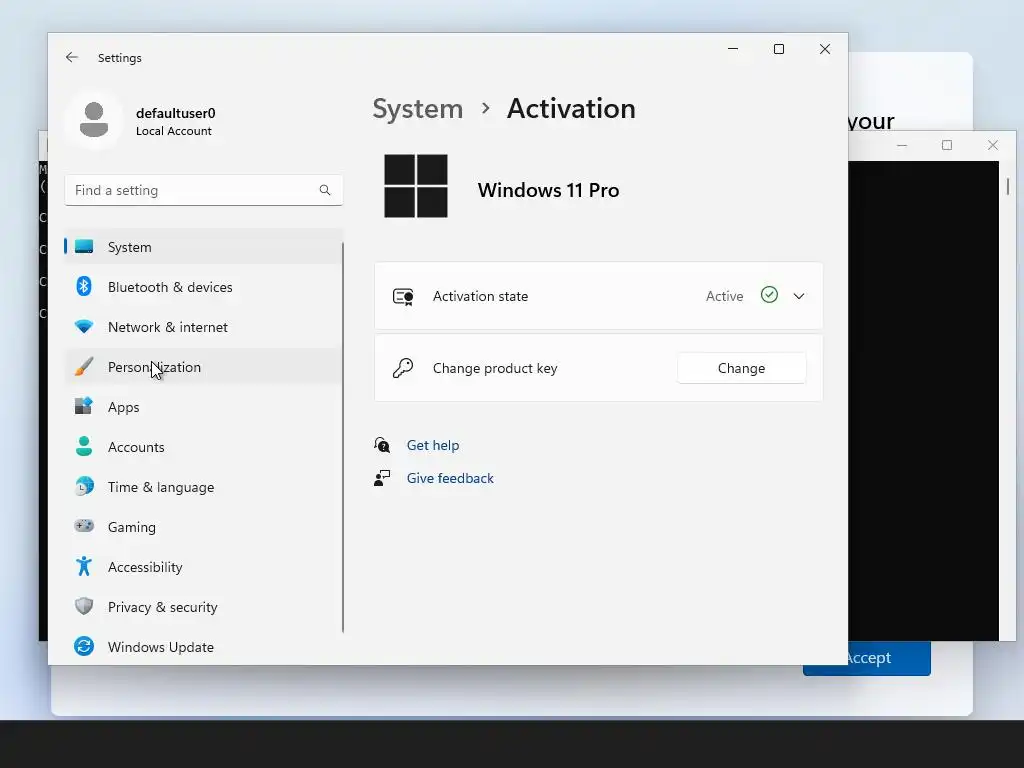Click the Apps icon in sidebar
This screenshot has height=768, width=1024.
(84, 406)
